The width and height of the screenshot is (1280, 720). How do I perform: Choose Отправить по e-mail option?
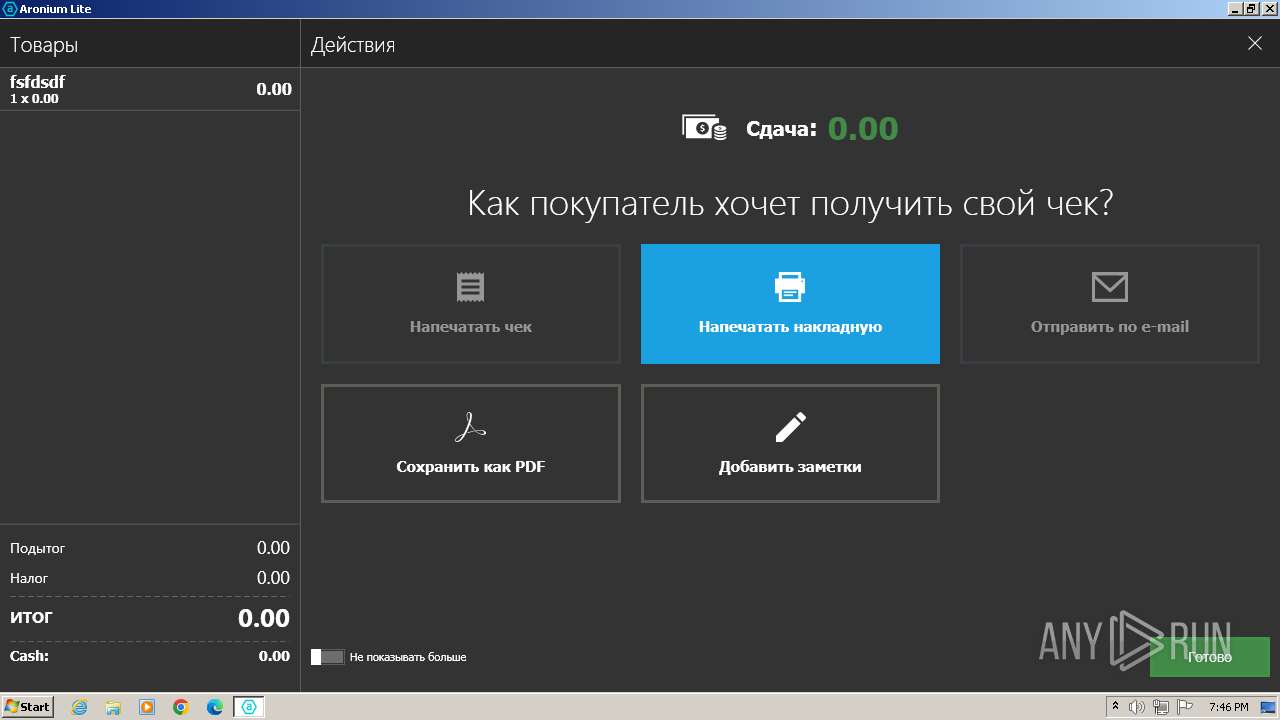[1110, 304]
